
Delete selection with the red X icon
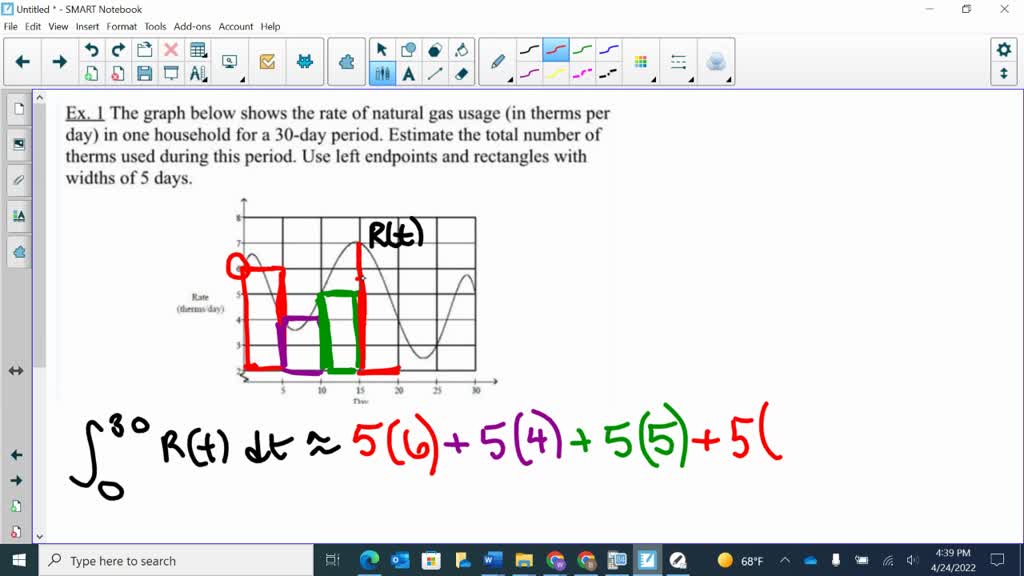(x=171, y=50)
